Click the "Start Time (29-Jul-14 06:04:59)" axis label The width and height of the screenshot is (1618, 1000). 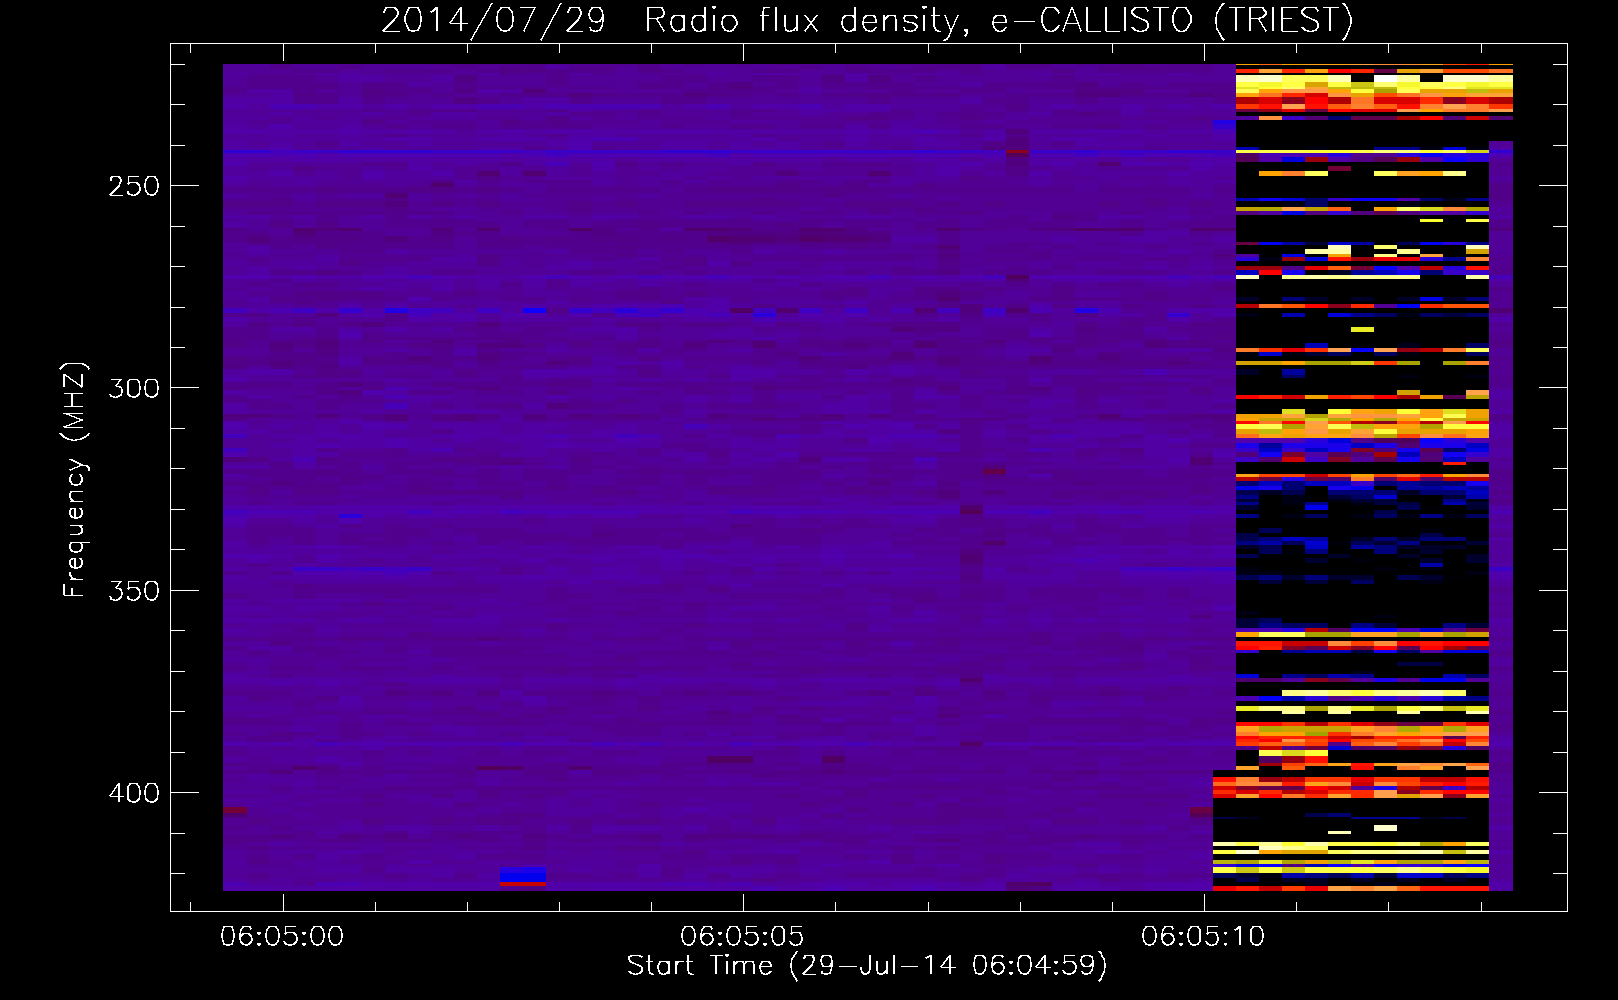[867, 966]
